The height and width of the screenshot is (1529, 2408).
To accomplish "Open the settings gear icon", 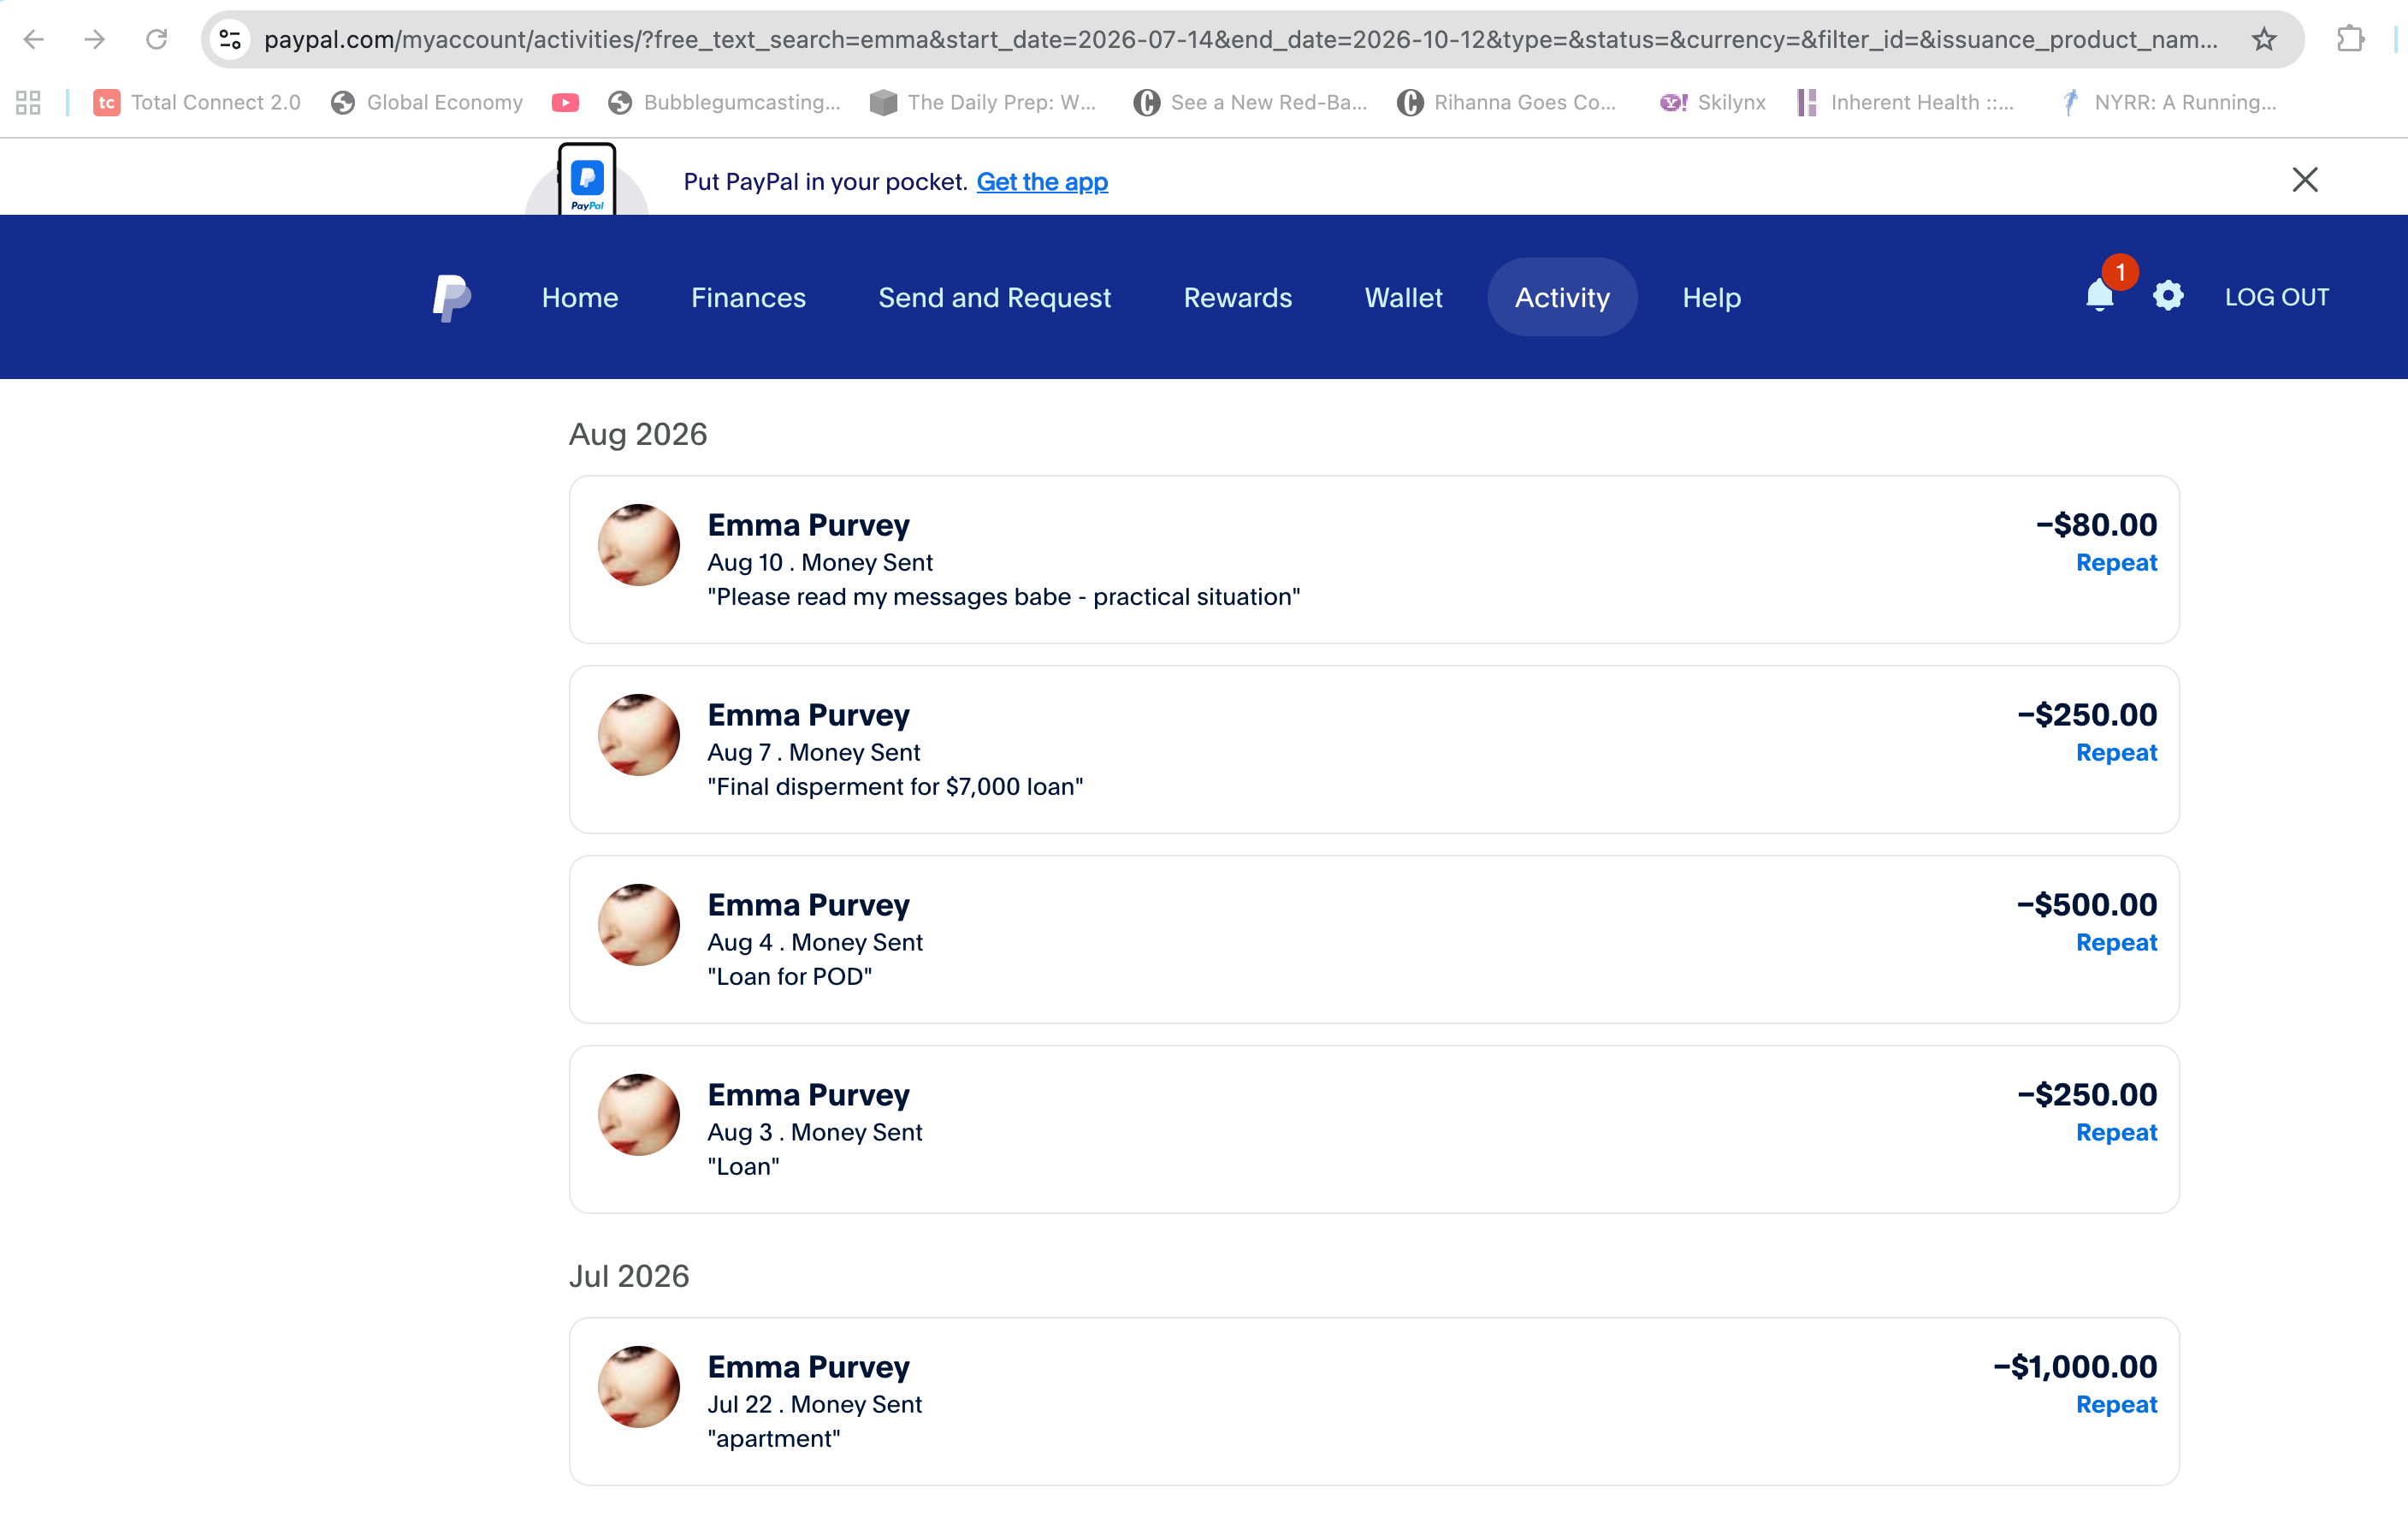I will tap(2168, 296).
